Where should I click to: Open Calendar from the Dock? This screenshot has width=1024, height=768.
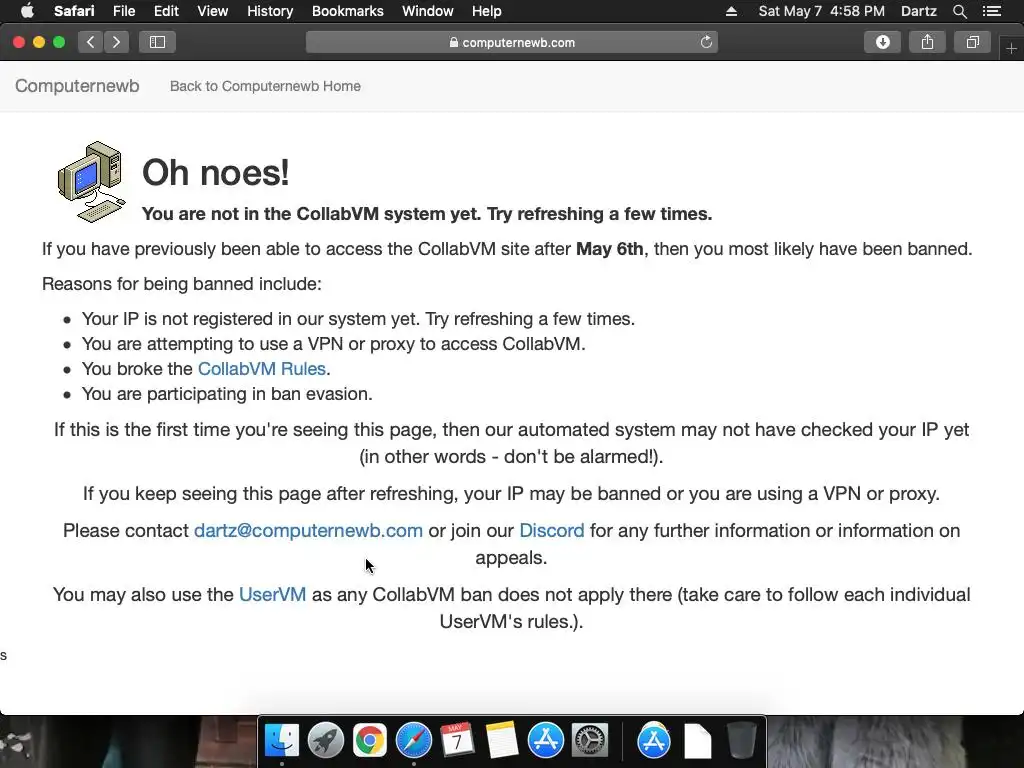click(x=457, y=741)
